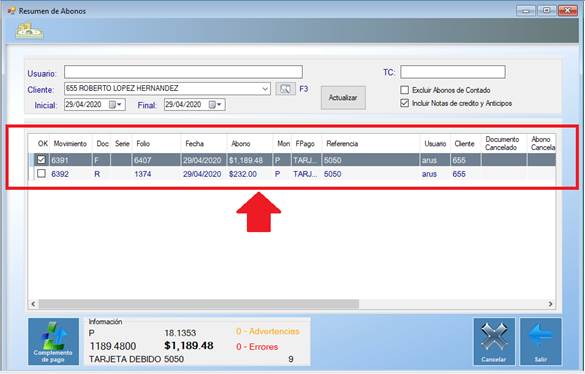The height and width of the screenshot is (374, 585).
Task: Click folio 1374 cell
Action: click(156, 174)
